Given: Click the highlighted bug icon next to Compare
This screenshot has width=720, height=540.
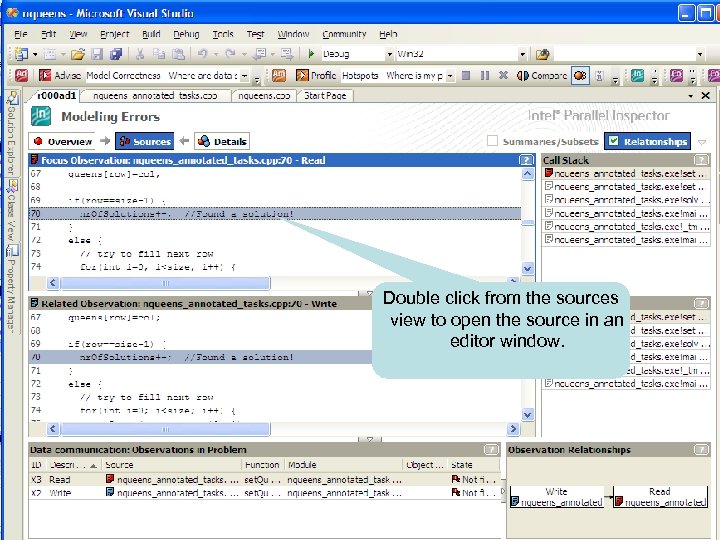Looking at the screenshot, I should (580, 75).
